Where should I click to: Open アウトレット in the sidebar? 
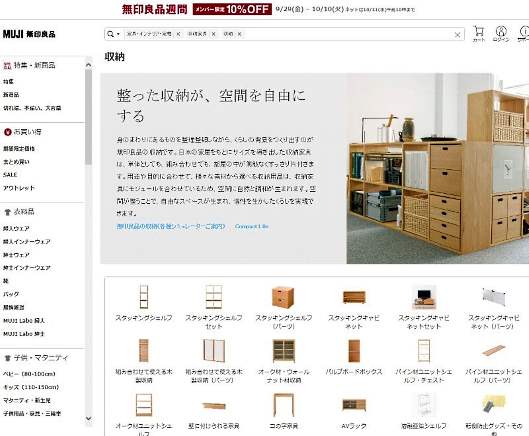19,188
